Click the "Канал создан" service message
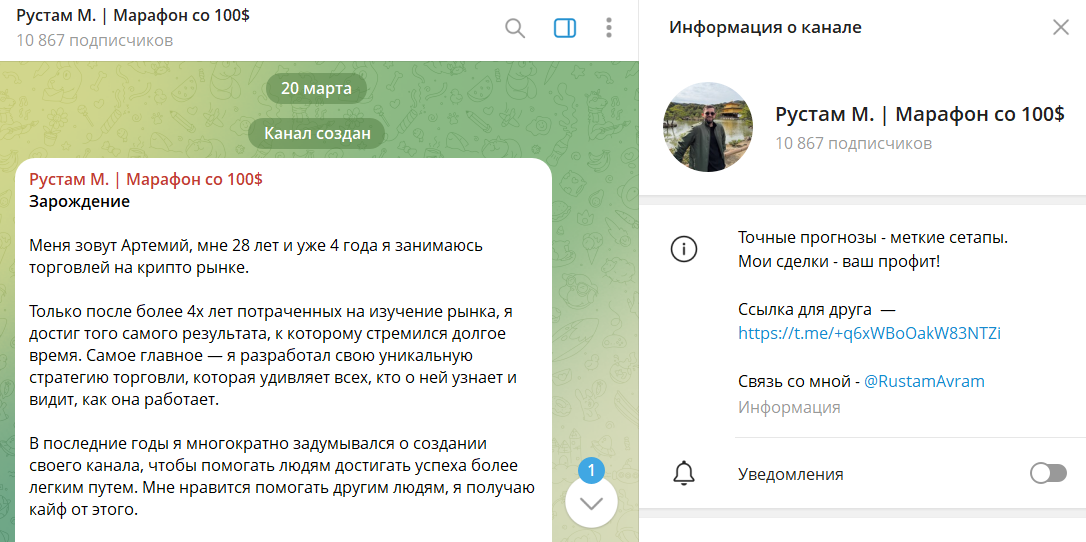Screen dimensions: 1086x542 (x=317, y=133)
